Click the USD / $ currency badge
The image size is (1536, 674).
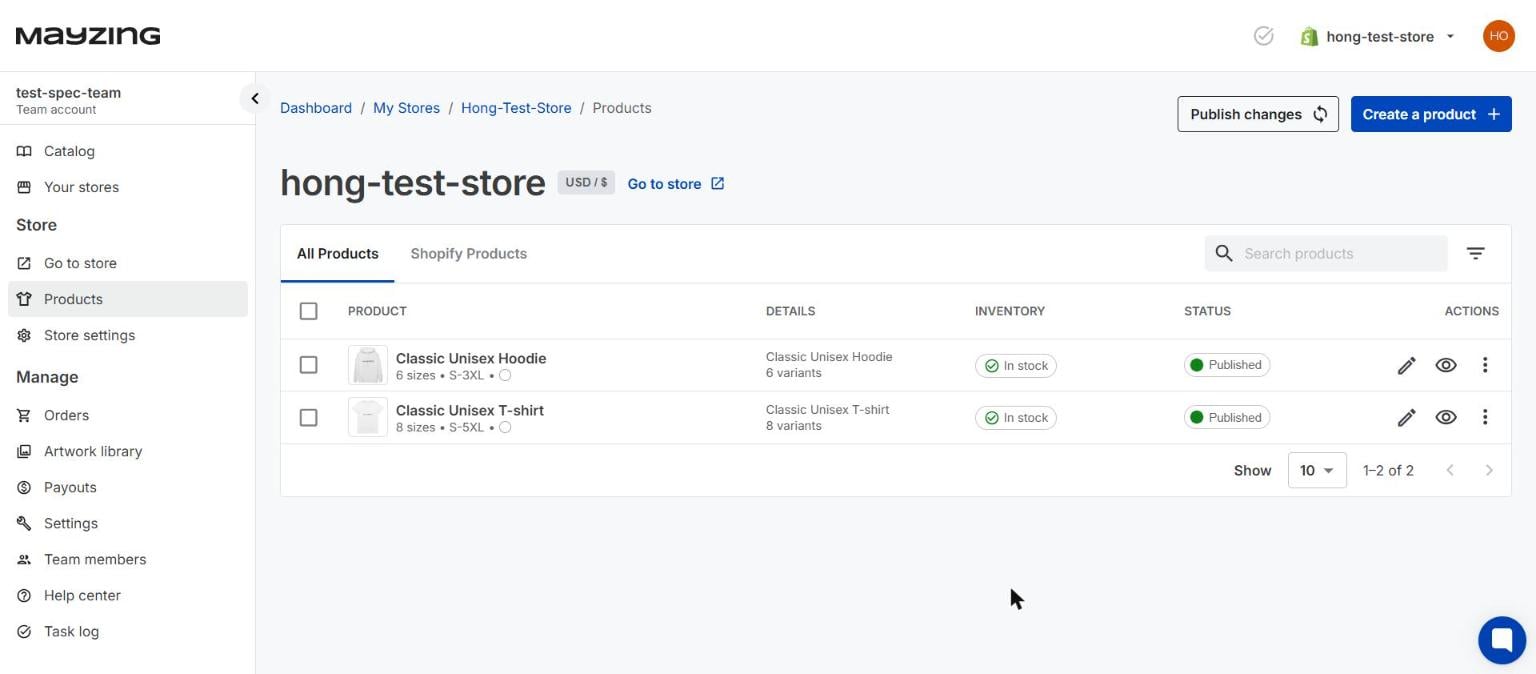(x=586, y=183)
